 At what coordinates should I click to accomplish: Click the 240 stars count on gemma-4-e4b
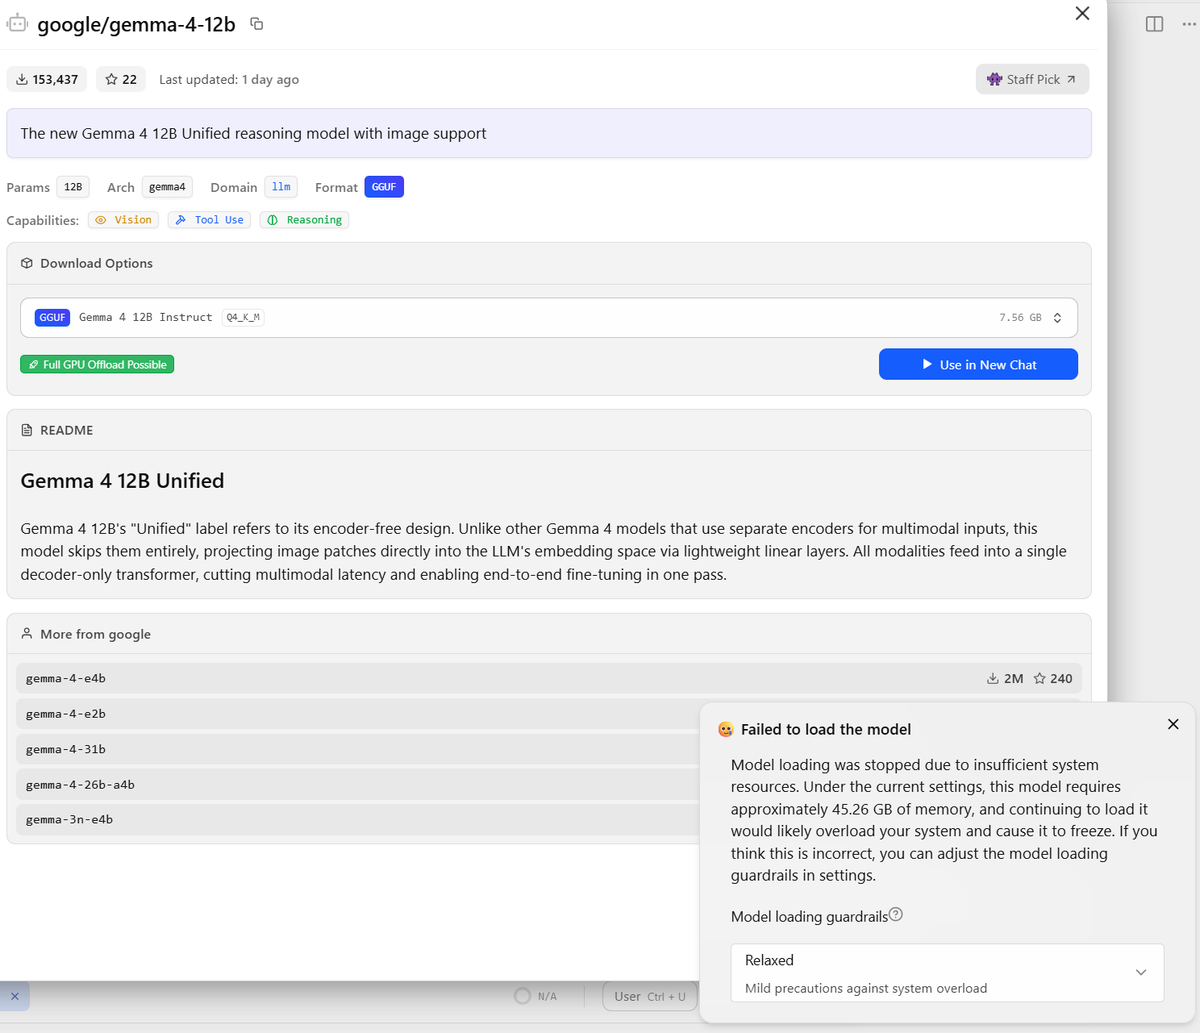click(1053, 678)
